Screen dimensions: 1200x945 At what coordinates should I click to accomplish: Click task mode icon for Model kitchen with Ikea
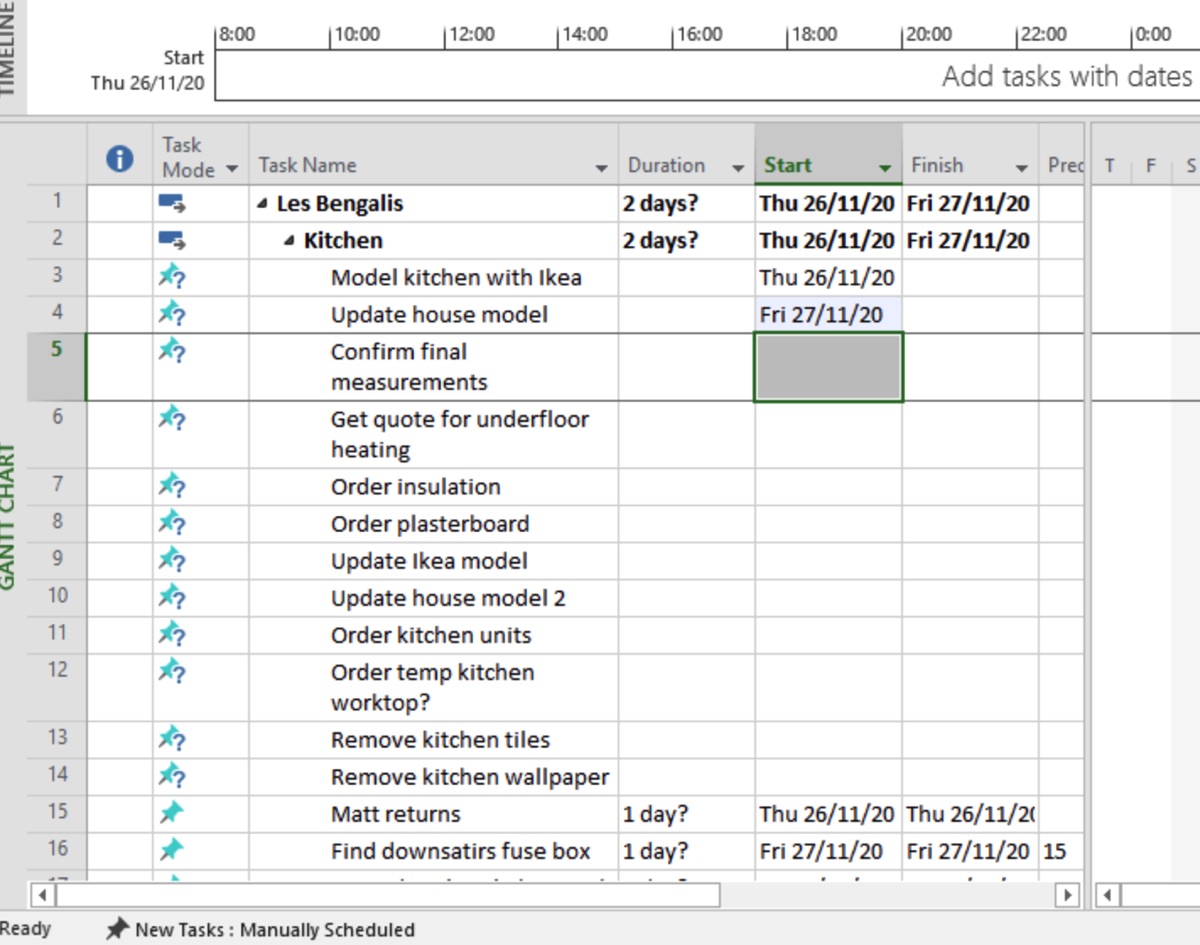click(172, 277)
